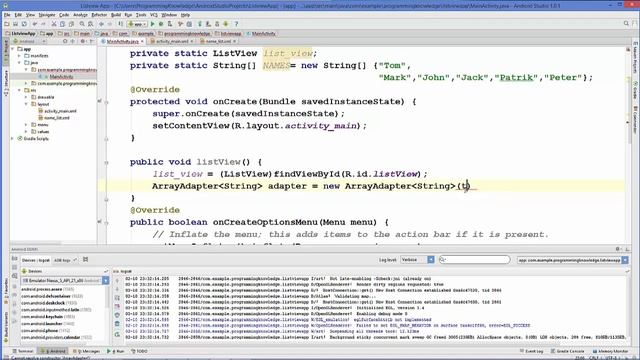
Task: Click the Find magnifier icon in toolbar
Action: click(82, 24)
